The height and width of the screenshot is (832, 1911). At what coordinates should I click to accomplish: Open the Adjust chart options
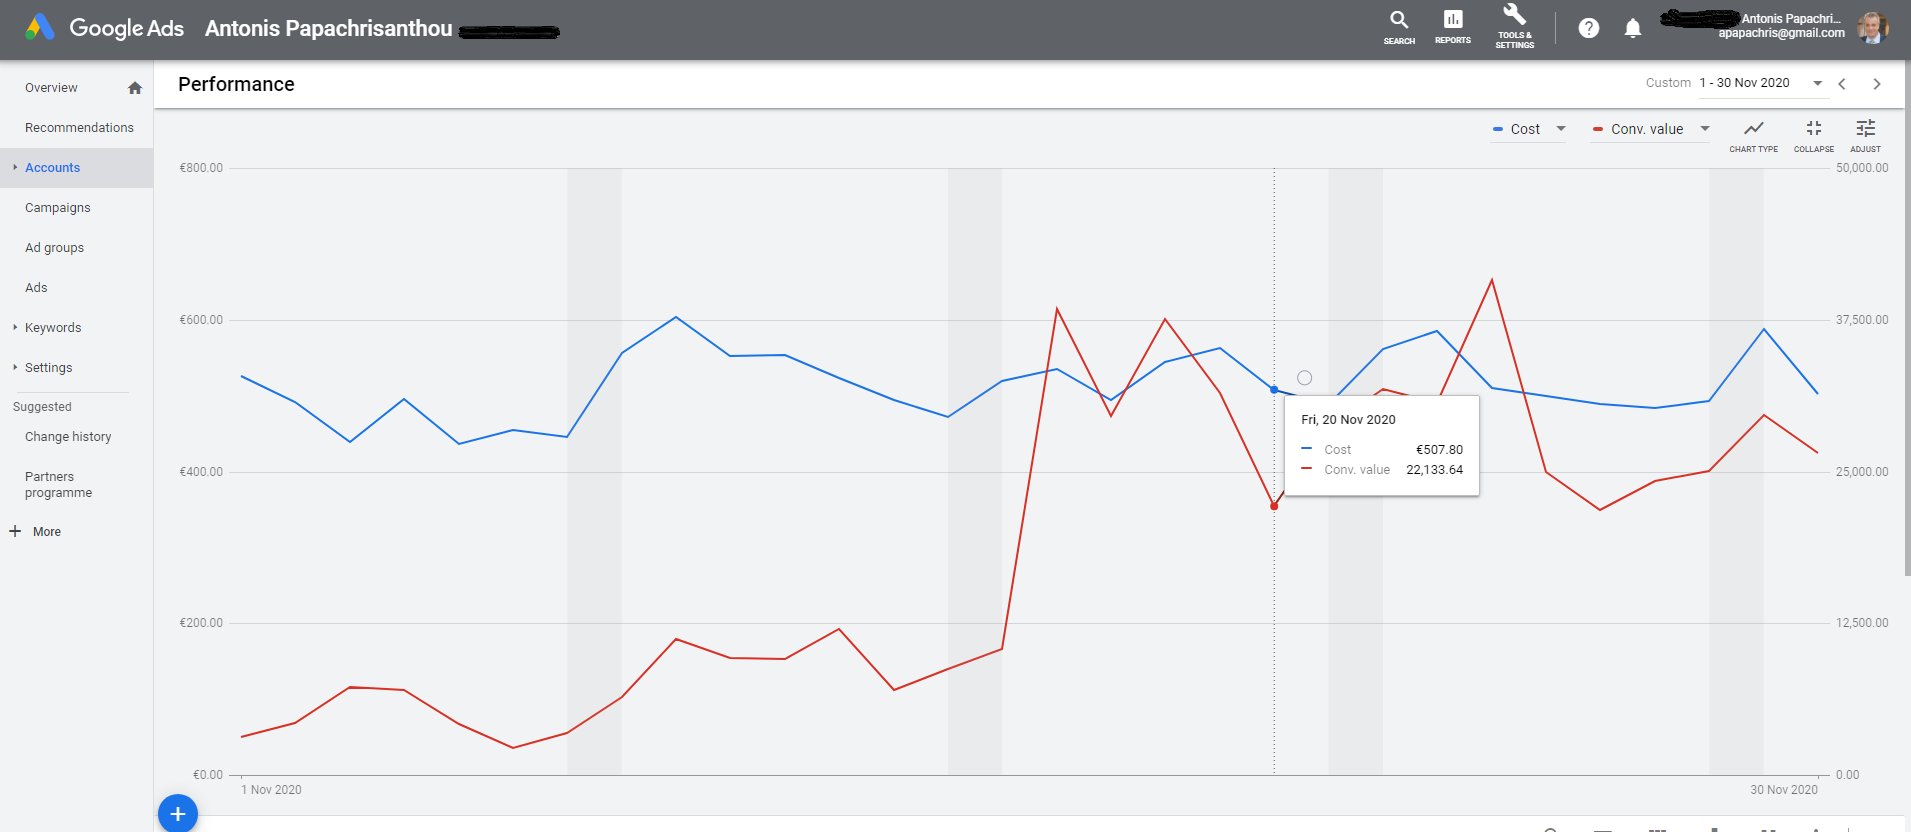pyautogui.click(x=1866, y=135)
